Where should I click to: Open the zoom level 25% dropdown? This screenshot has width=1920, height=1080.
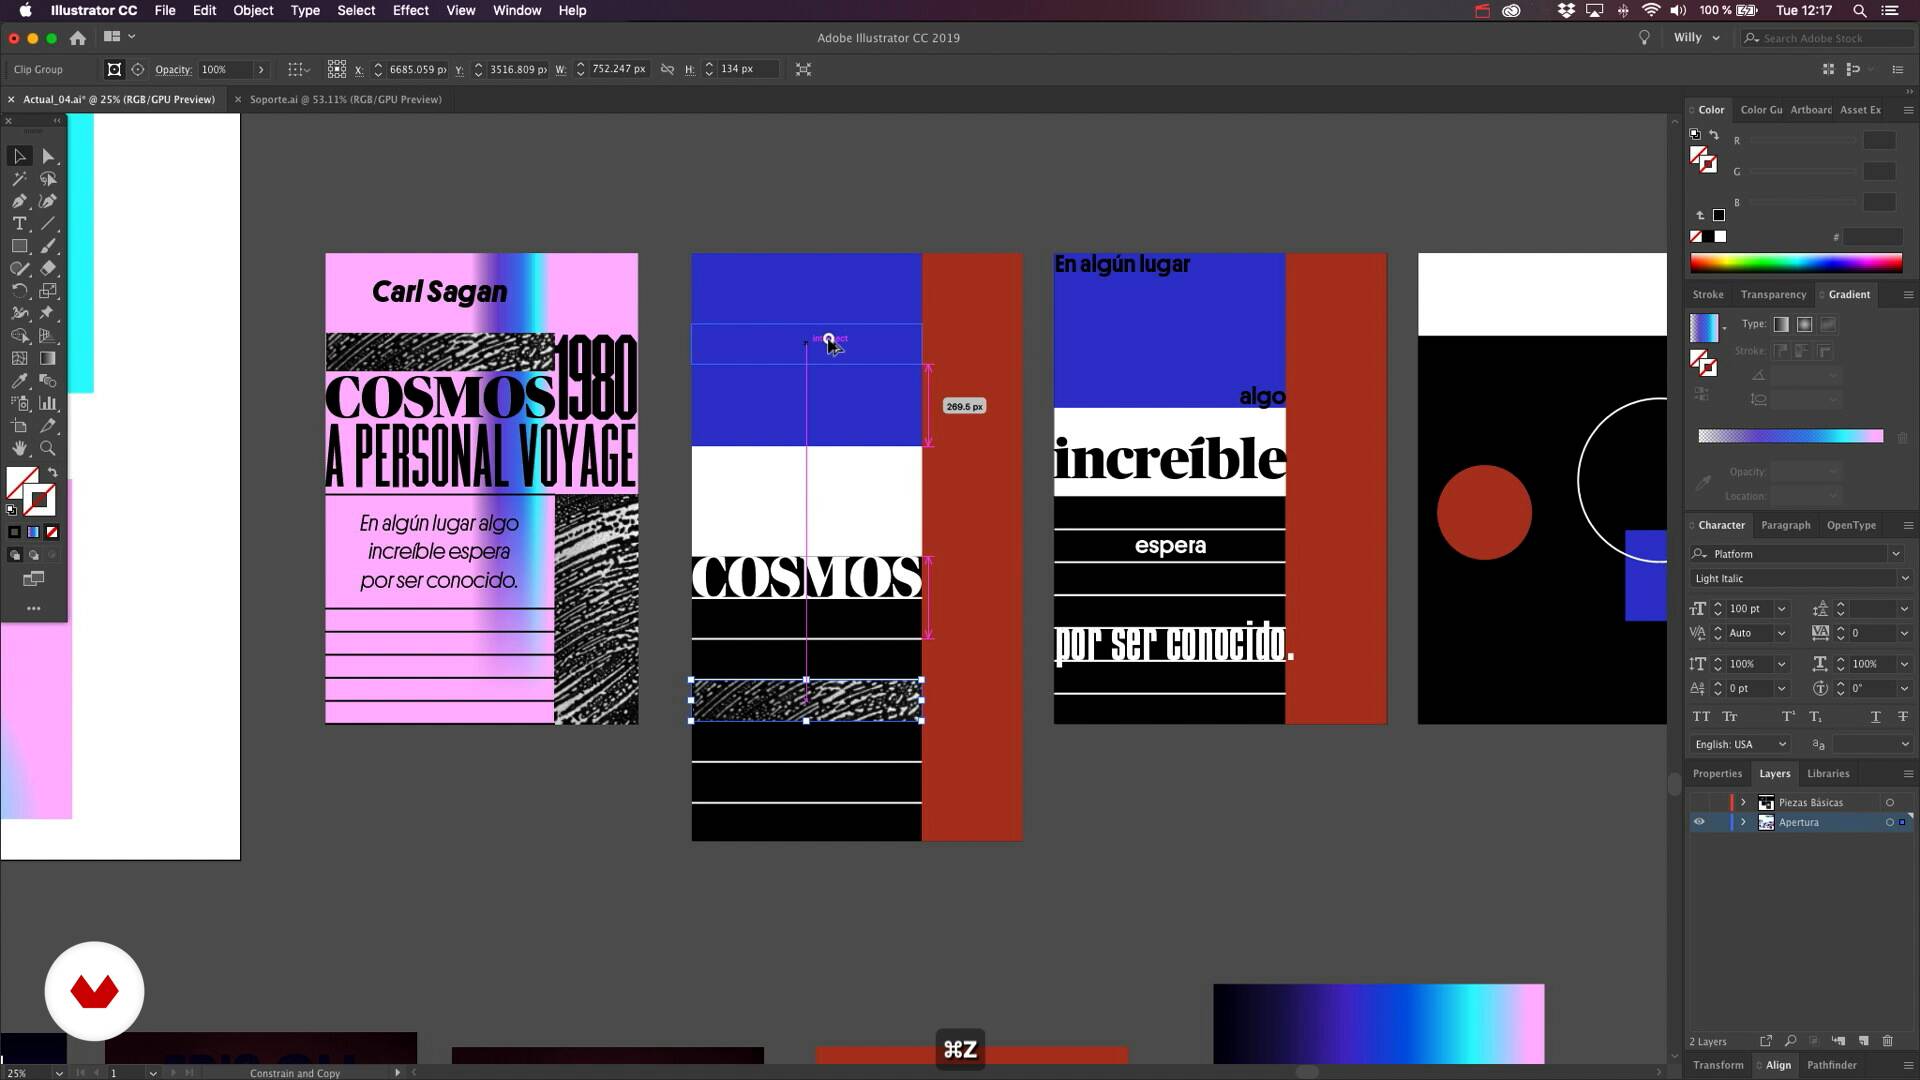[59, 1073]
